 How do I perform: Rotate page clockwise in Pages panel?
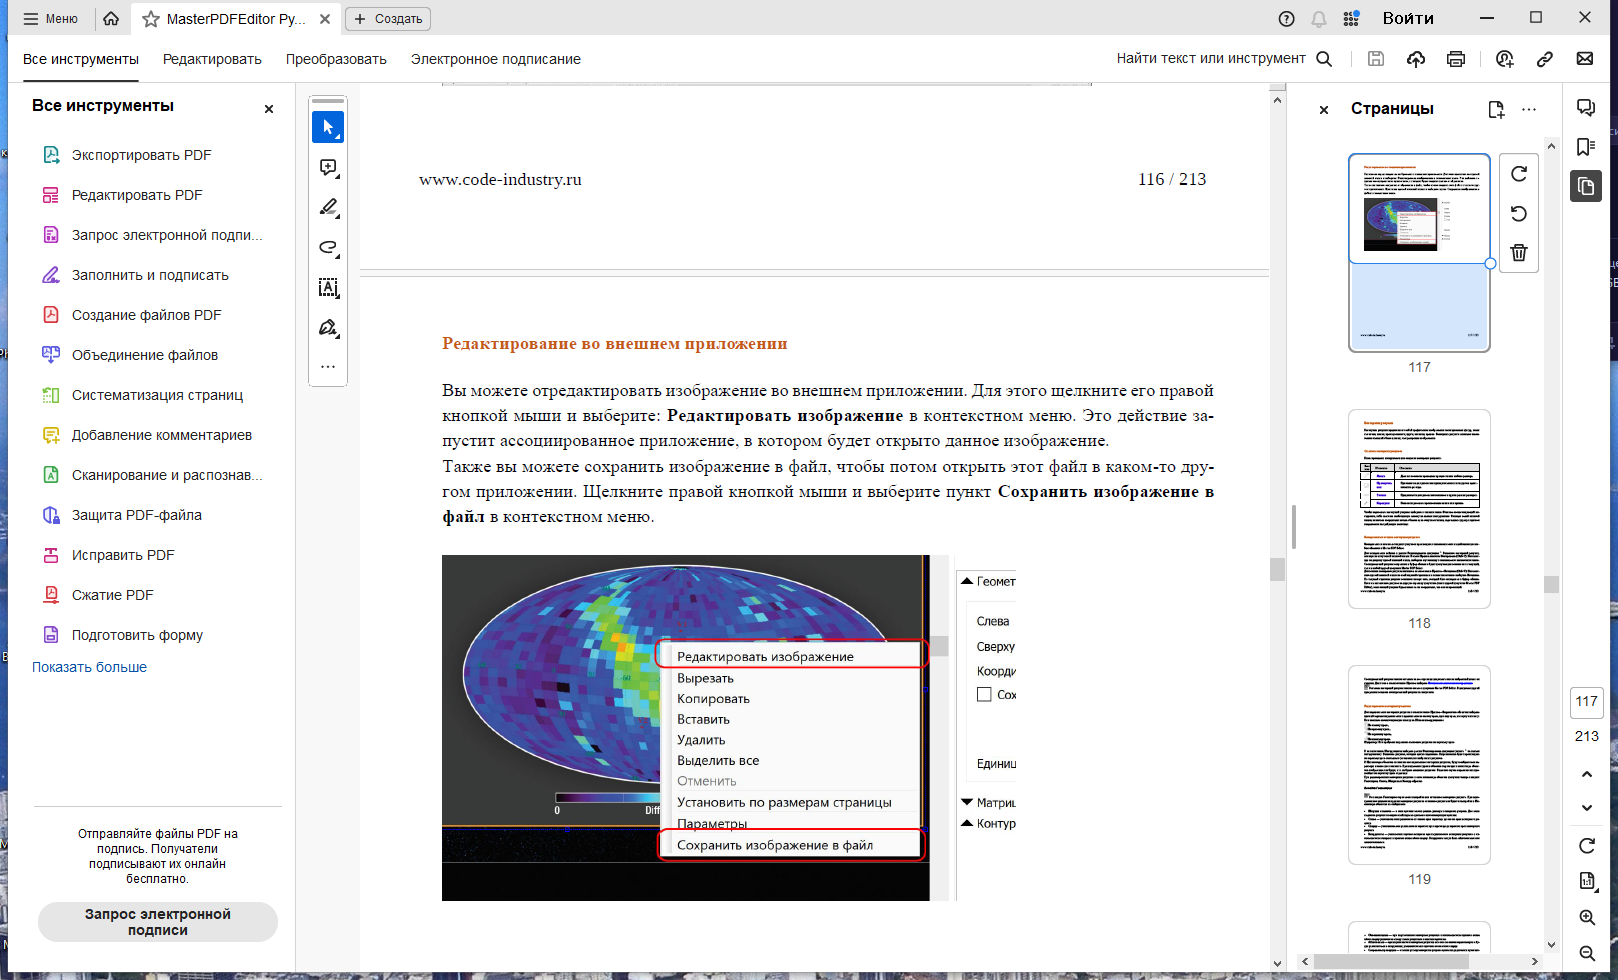[1519, 174]
